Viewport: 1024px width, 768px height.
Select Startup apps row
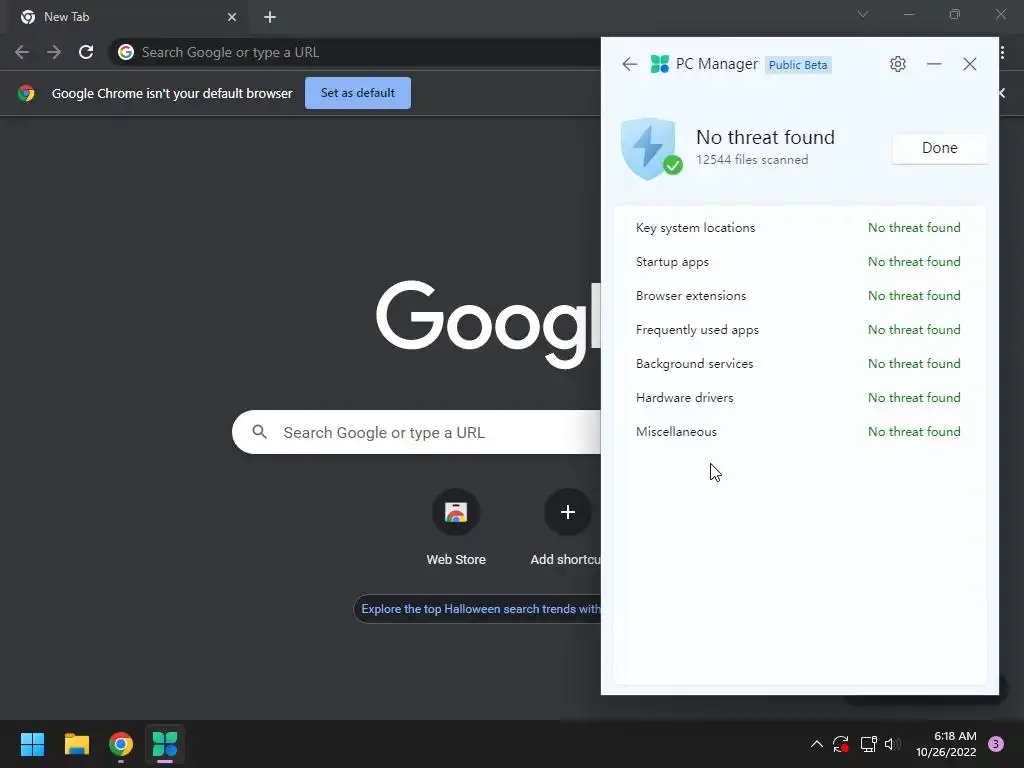pos(799,262)
